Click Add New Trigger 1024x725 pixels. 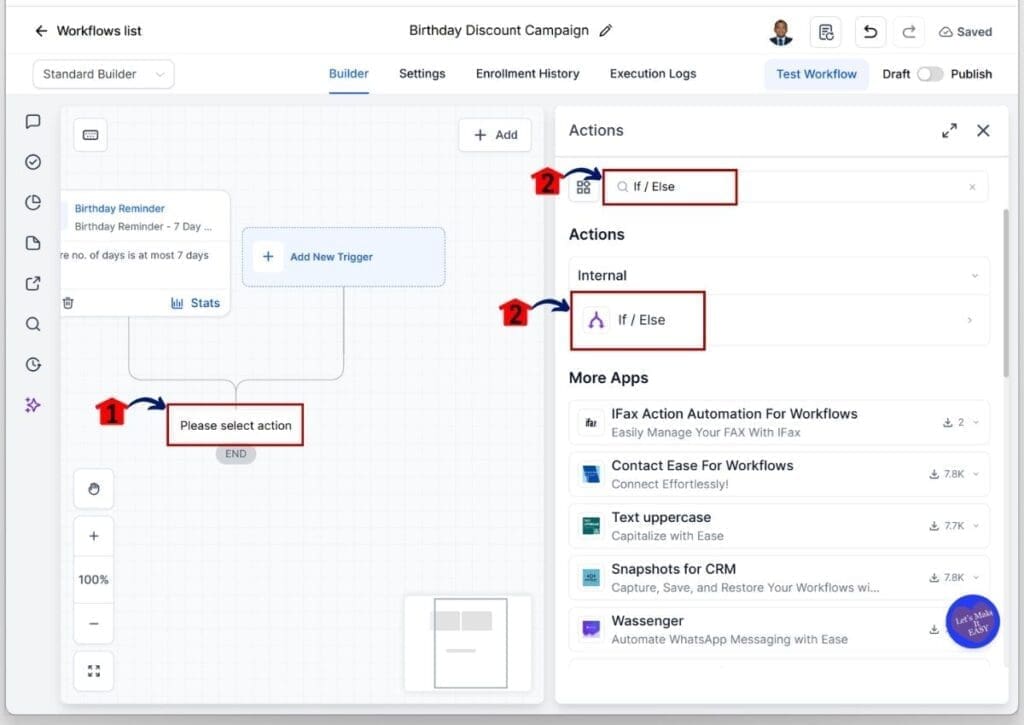point(344,257)
